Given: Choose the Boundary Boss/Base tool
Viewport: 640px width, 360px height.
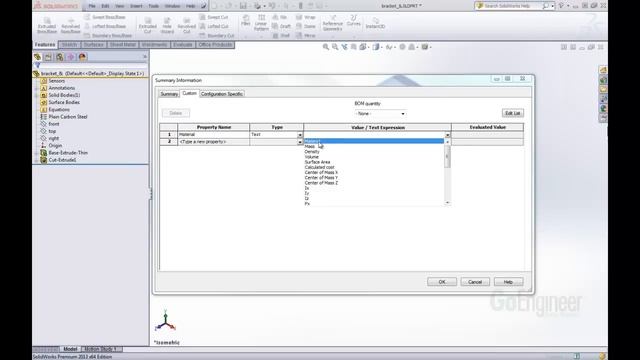Looking at the screenshot, I should pos(107,36).
